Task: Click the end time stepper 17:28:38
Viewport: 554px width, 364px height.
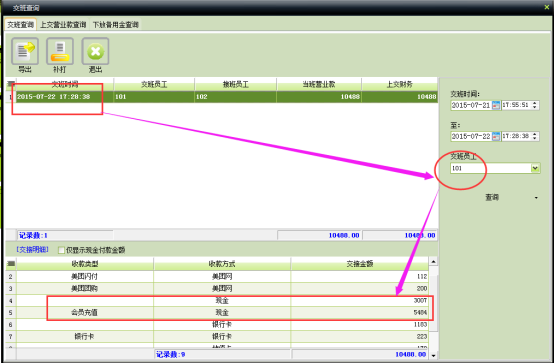Action: 535,136
